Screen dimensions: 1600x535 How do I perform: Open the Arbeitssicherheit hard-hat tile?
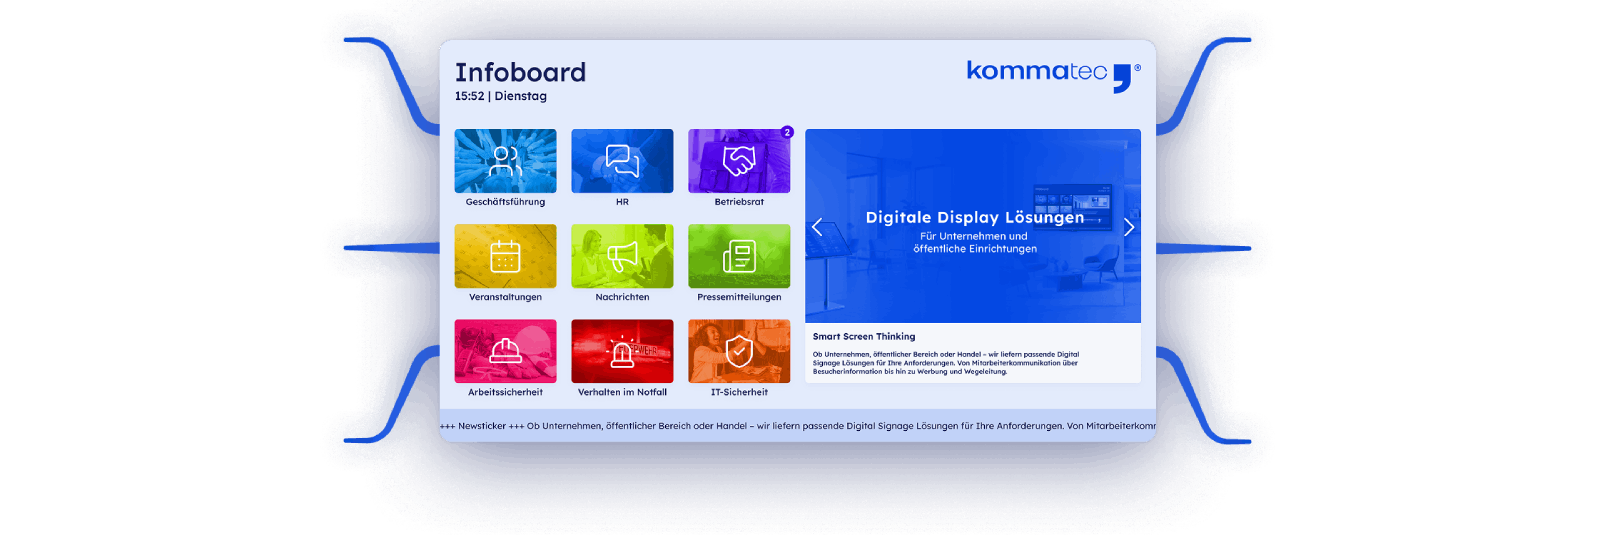505,351
